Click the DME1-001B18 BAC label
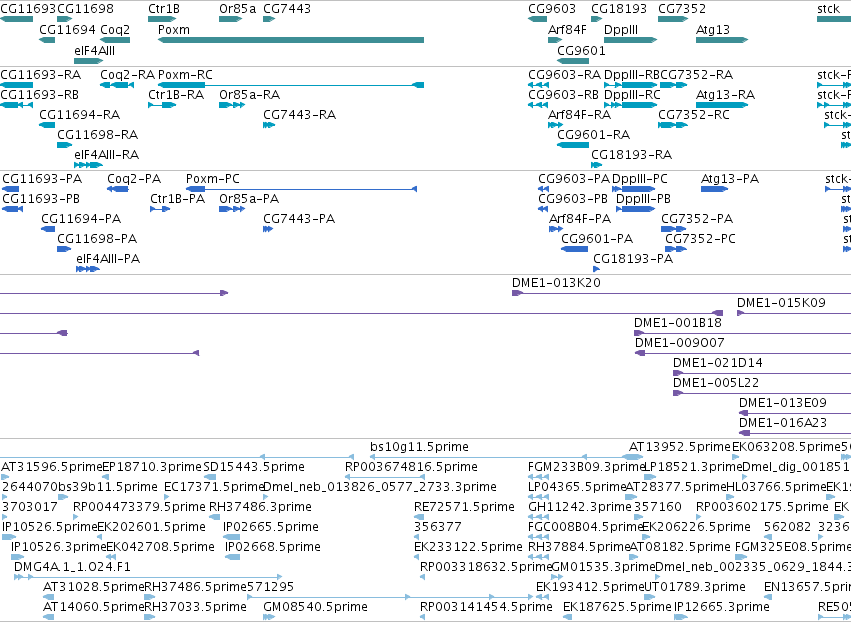The height and width of the screenshot is (622, 851). point(678,323)
